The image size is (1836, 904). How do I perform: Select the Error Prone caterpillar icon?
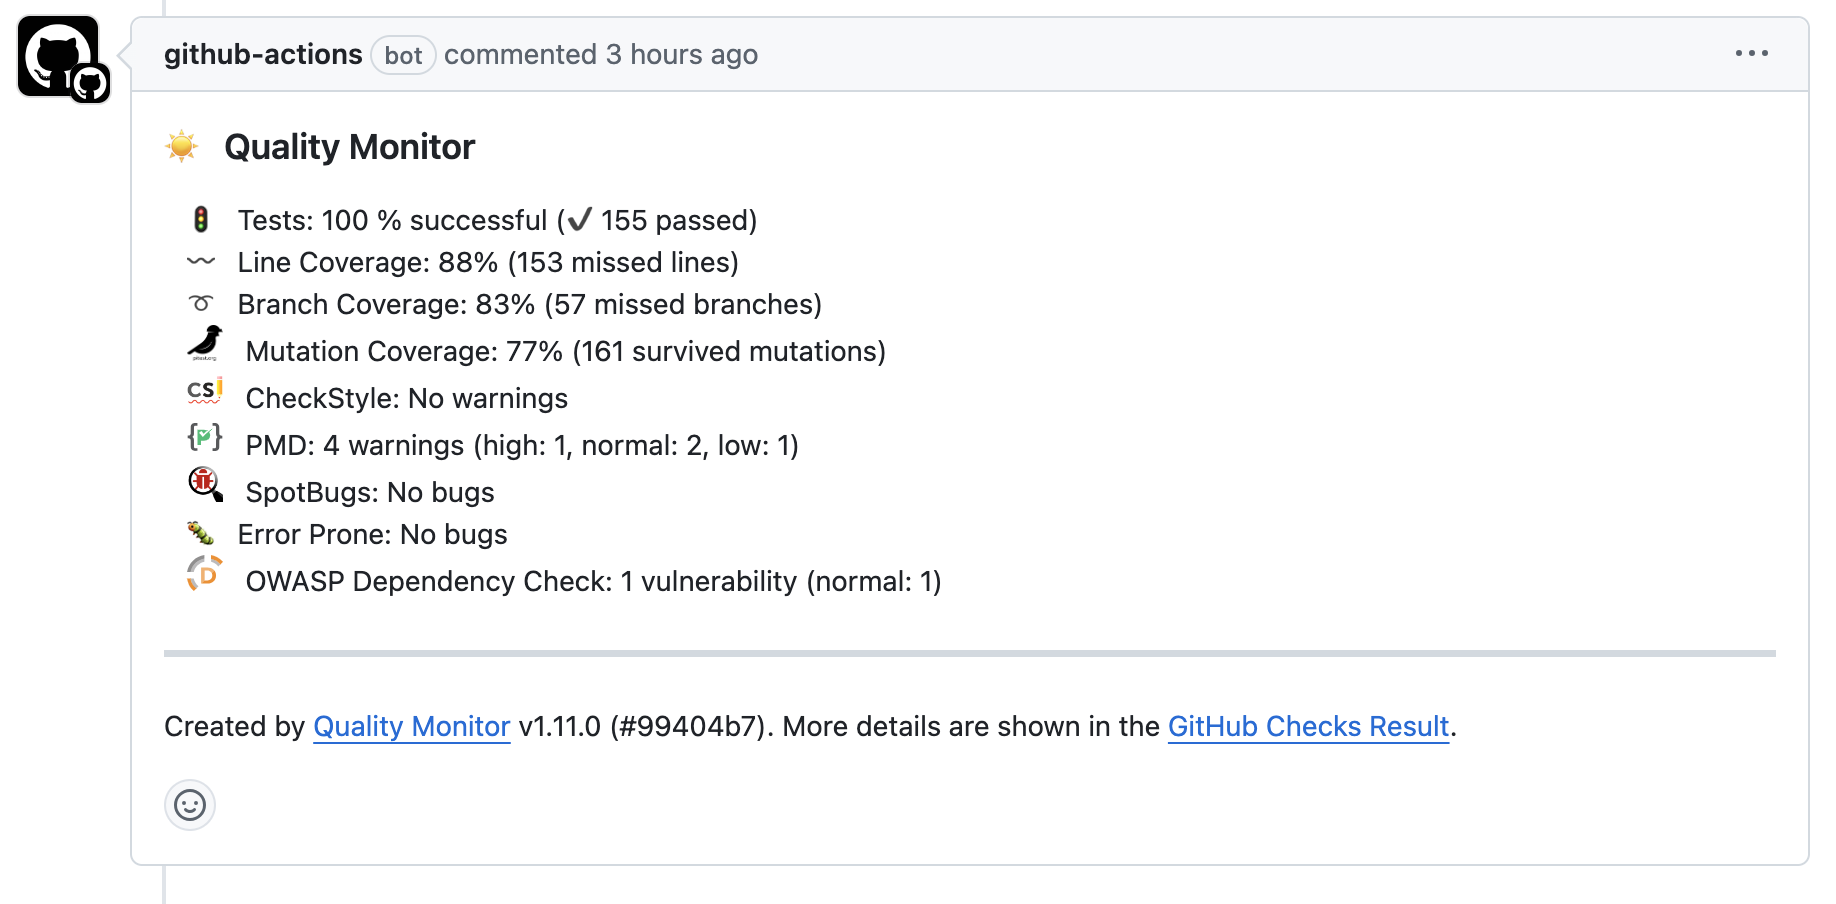[202, 533]
